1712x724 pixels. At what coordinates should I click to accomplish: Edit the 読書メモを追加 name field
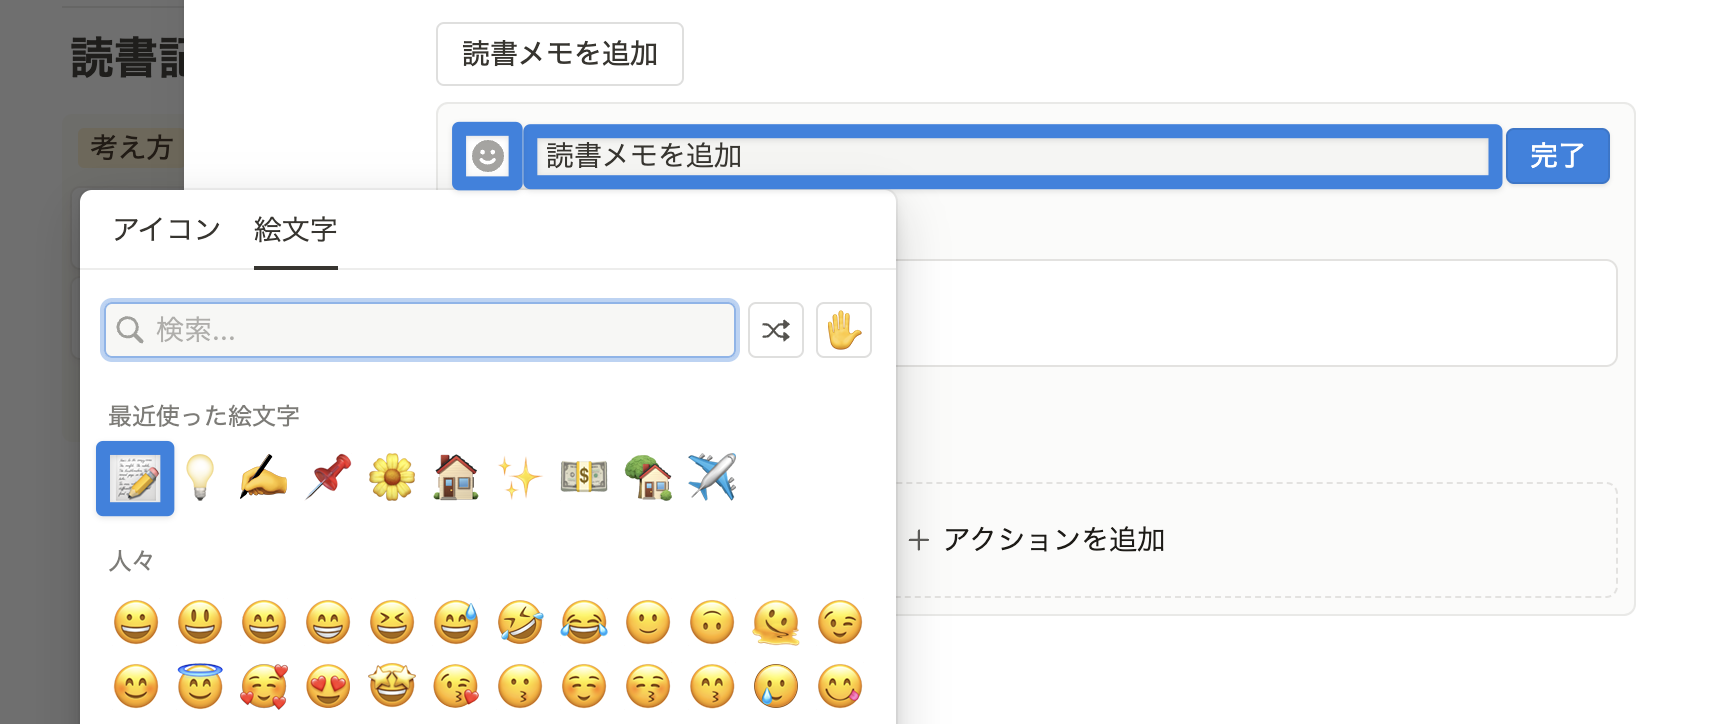[1013, 156]
